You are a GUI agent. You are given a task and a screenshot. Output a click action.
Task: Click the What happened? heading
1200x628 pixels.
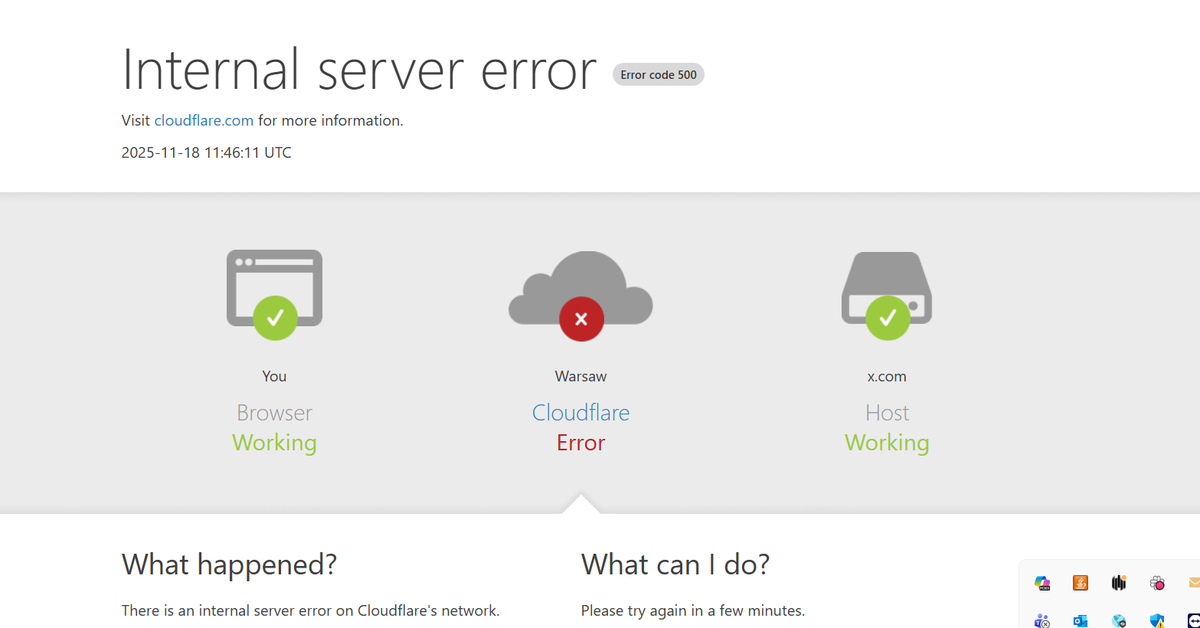(x=229, y=565)
